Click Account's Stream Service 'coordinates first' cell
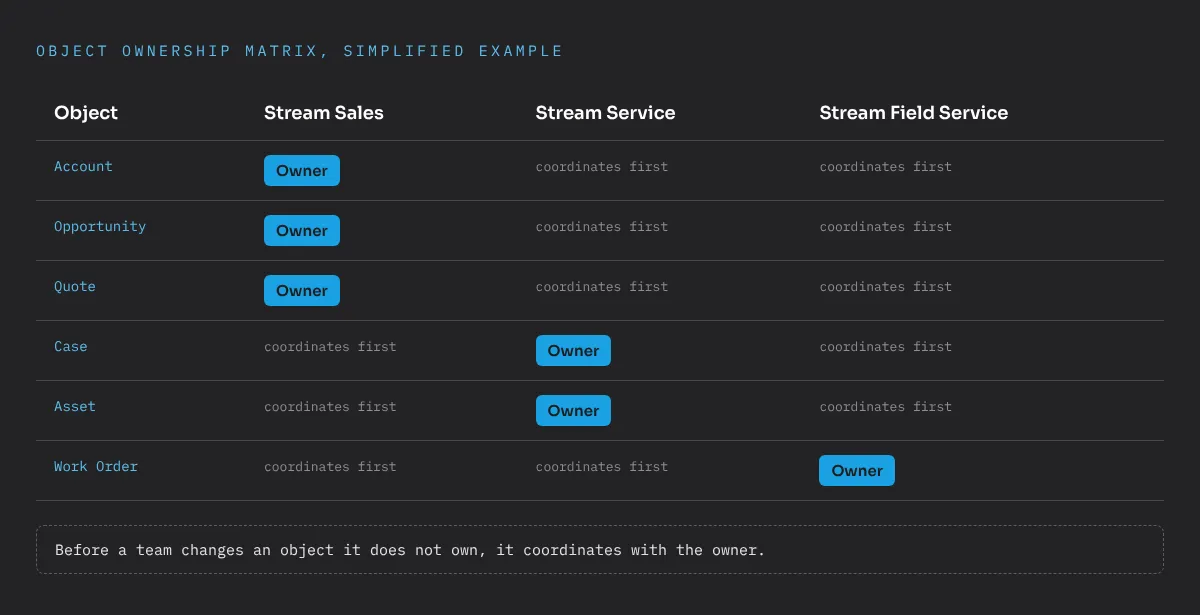 (602, 167)
